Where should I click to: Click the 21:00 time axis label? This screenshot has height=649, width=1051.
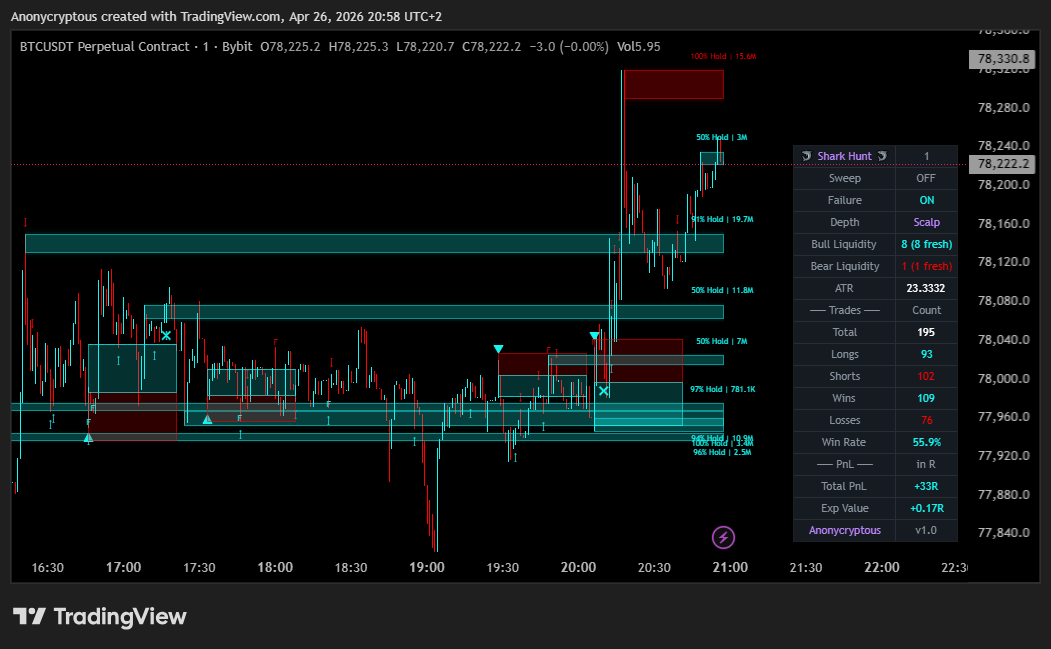pyautogui.click(x=730, y=568)
